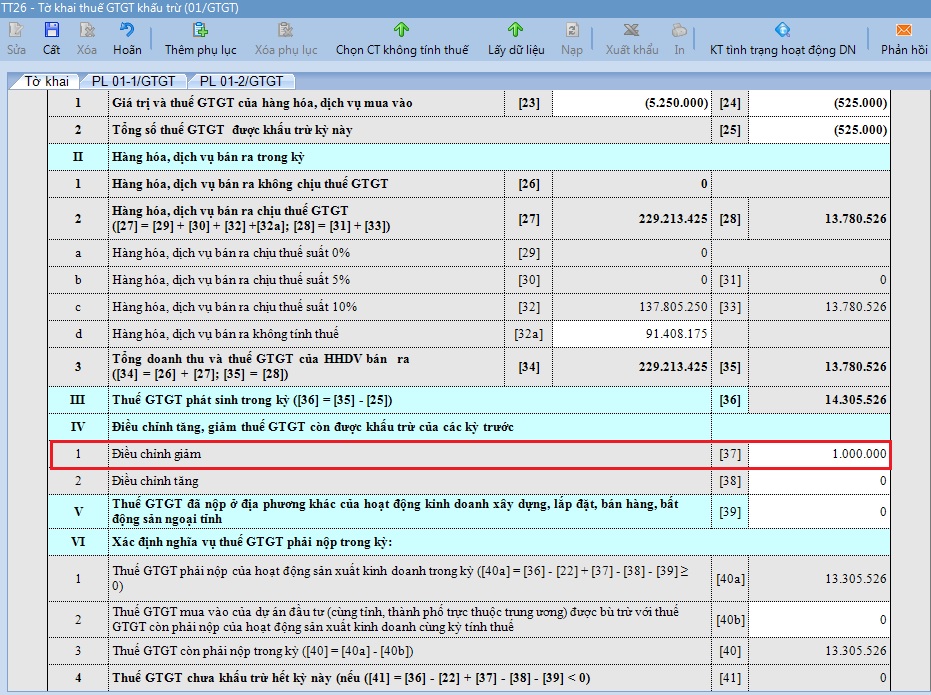Add an appendix via Thêm phụ lục
Image resolution: width=931 pixels, height=695 pixels.
point(200,30)
